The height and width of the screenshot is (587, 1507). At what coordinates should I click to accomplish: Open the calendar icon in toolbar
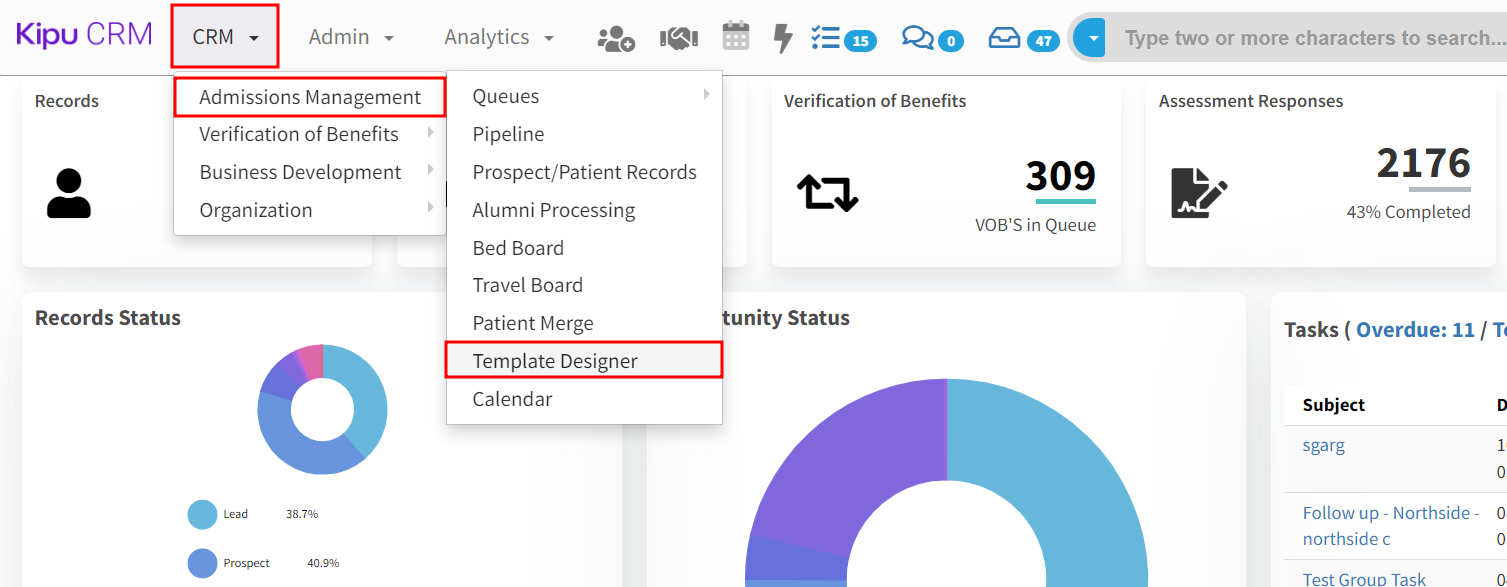click(736, 37)
